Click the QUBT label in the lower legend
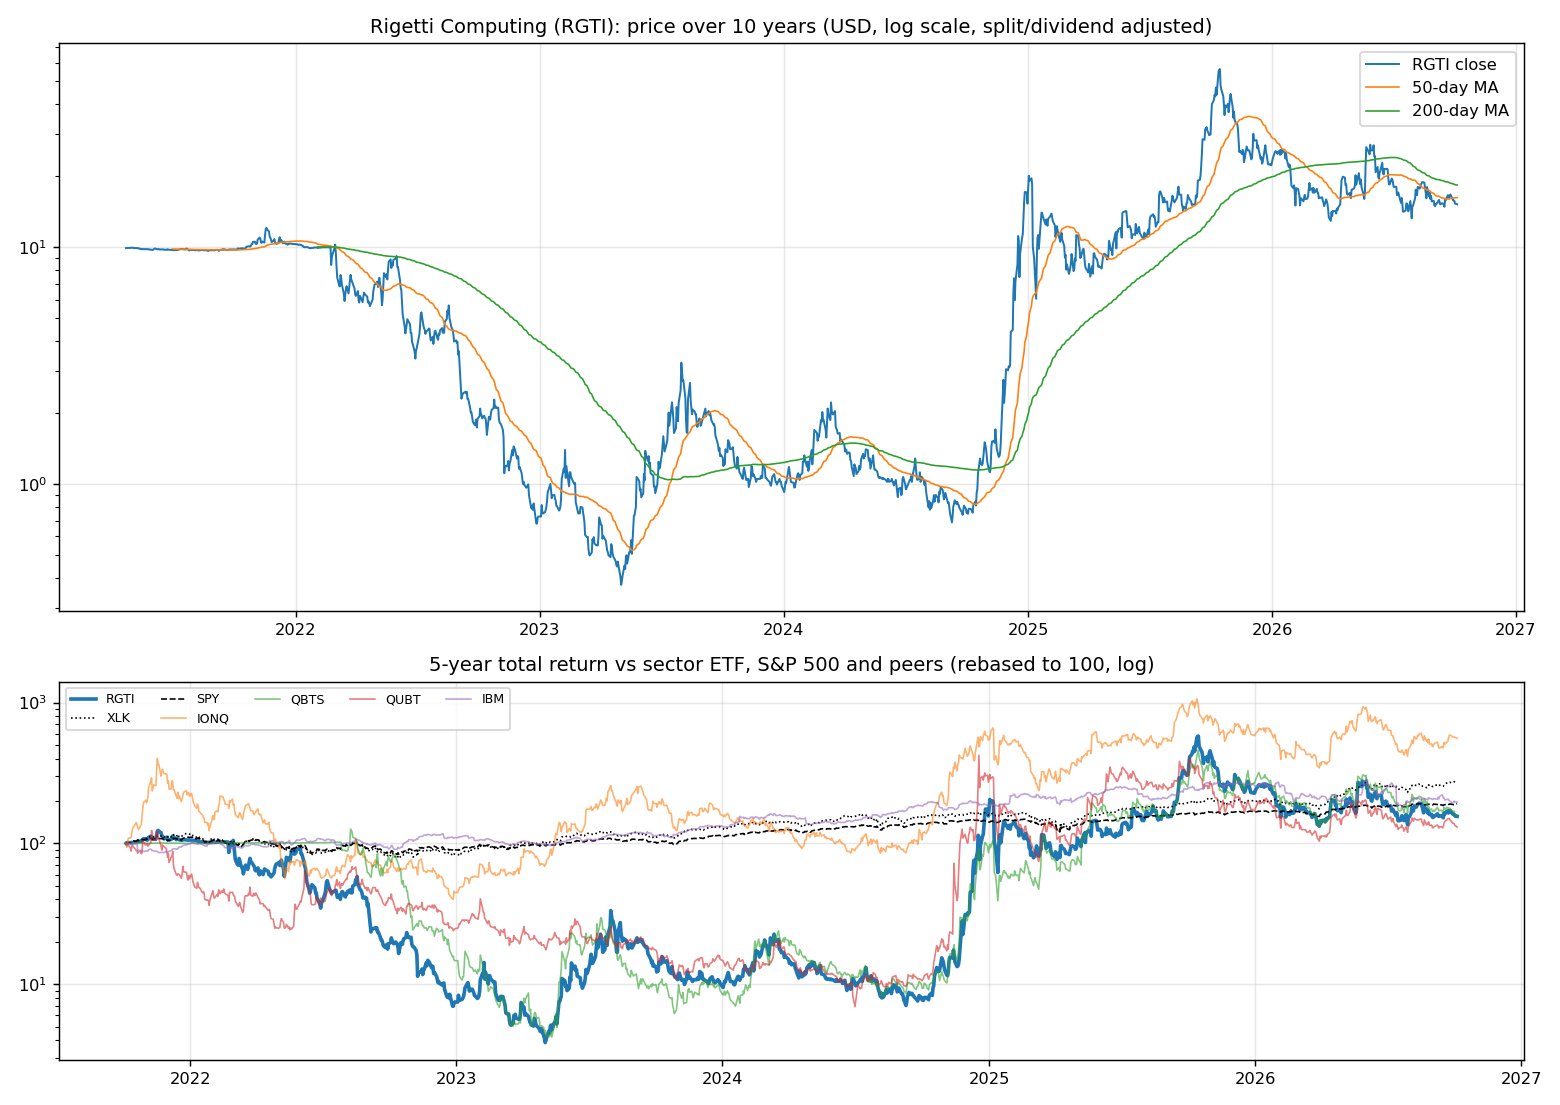 tap(403, 699)
